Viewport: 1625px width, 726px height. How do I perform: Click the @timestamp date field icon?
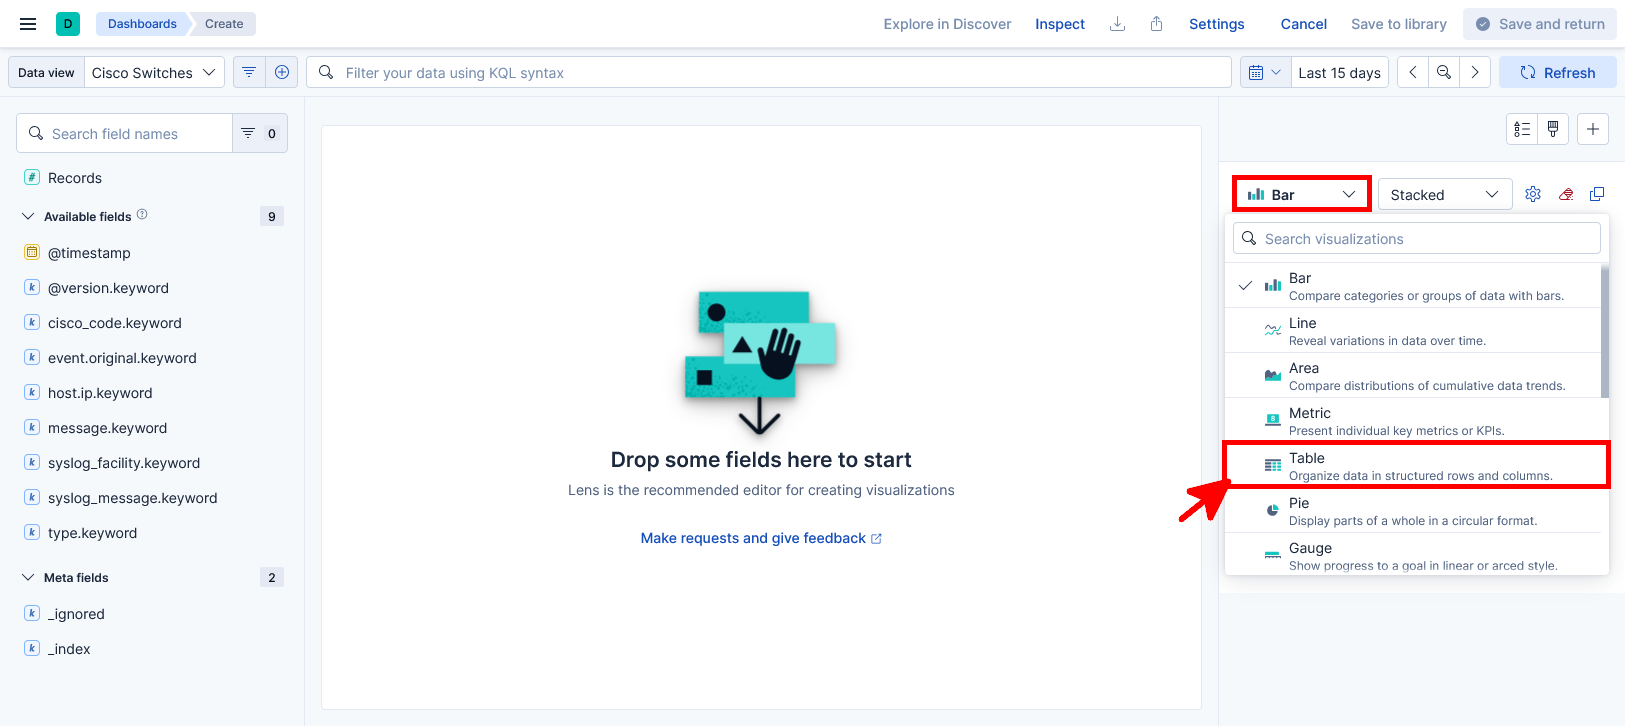point(32,252)
